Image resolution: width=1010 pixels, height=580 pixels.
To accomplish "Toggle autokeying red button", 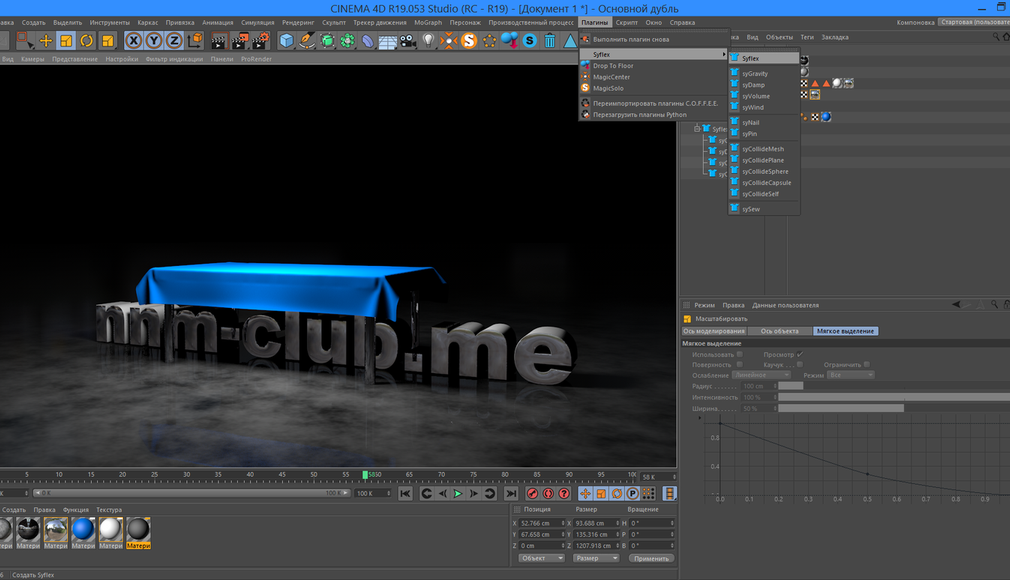I will click(548, 494).
